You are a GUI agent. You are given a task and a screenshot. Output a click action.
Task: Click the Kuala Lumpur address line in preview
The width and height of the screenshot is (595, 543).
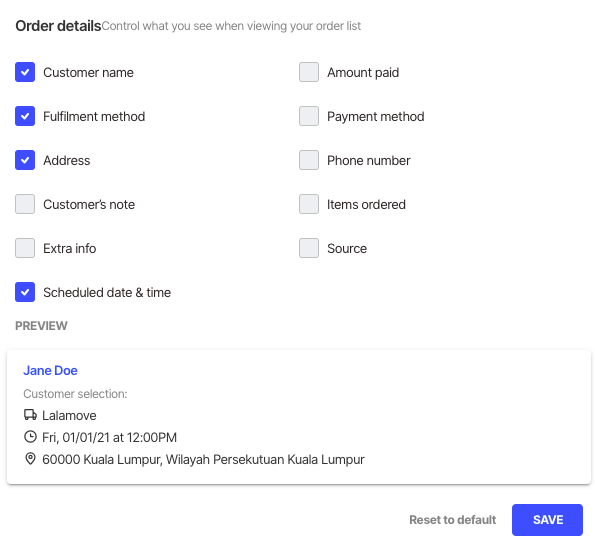click(x=203, y=460)
